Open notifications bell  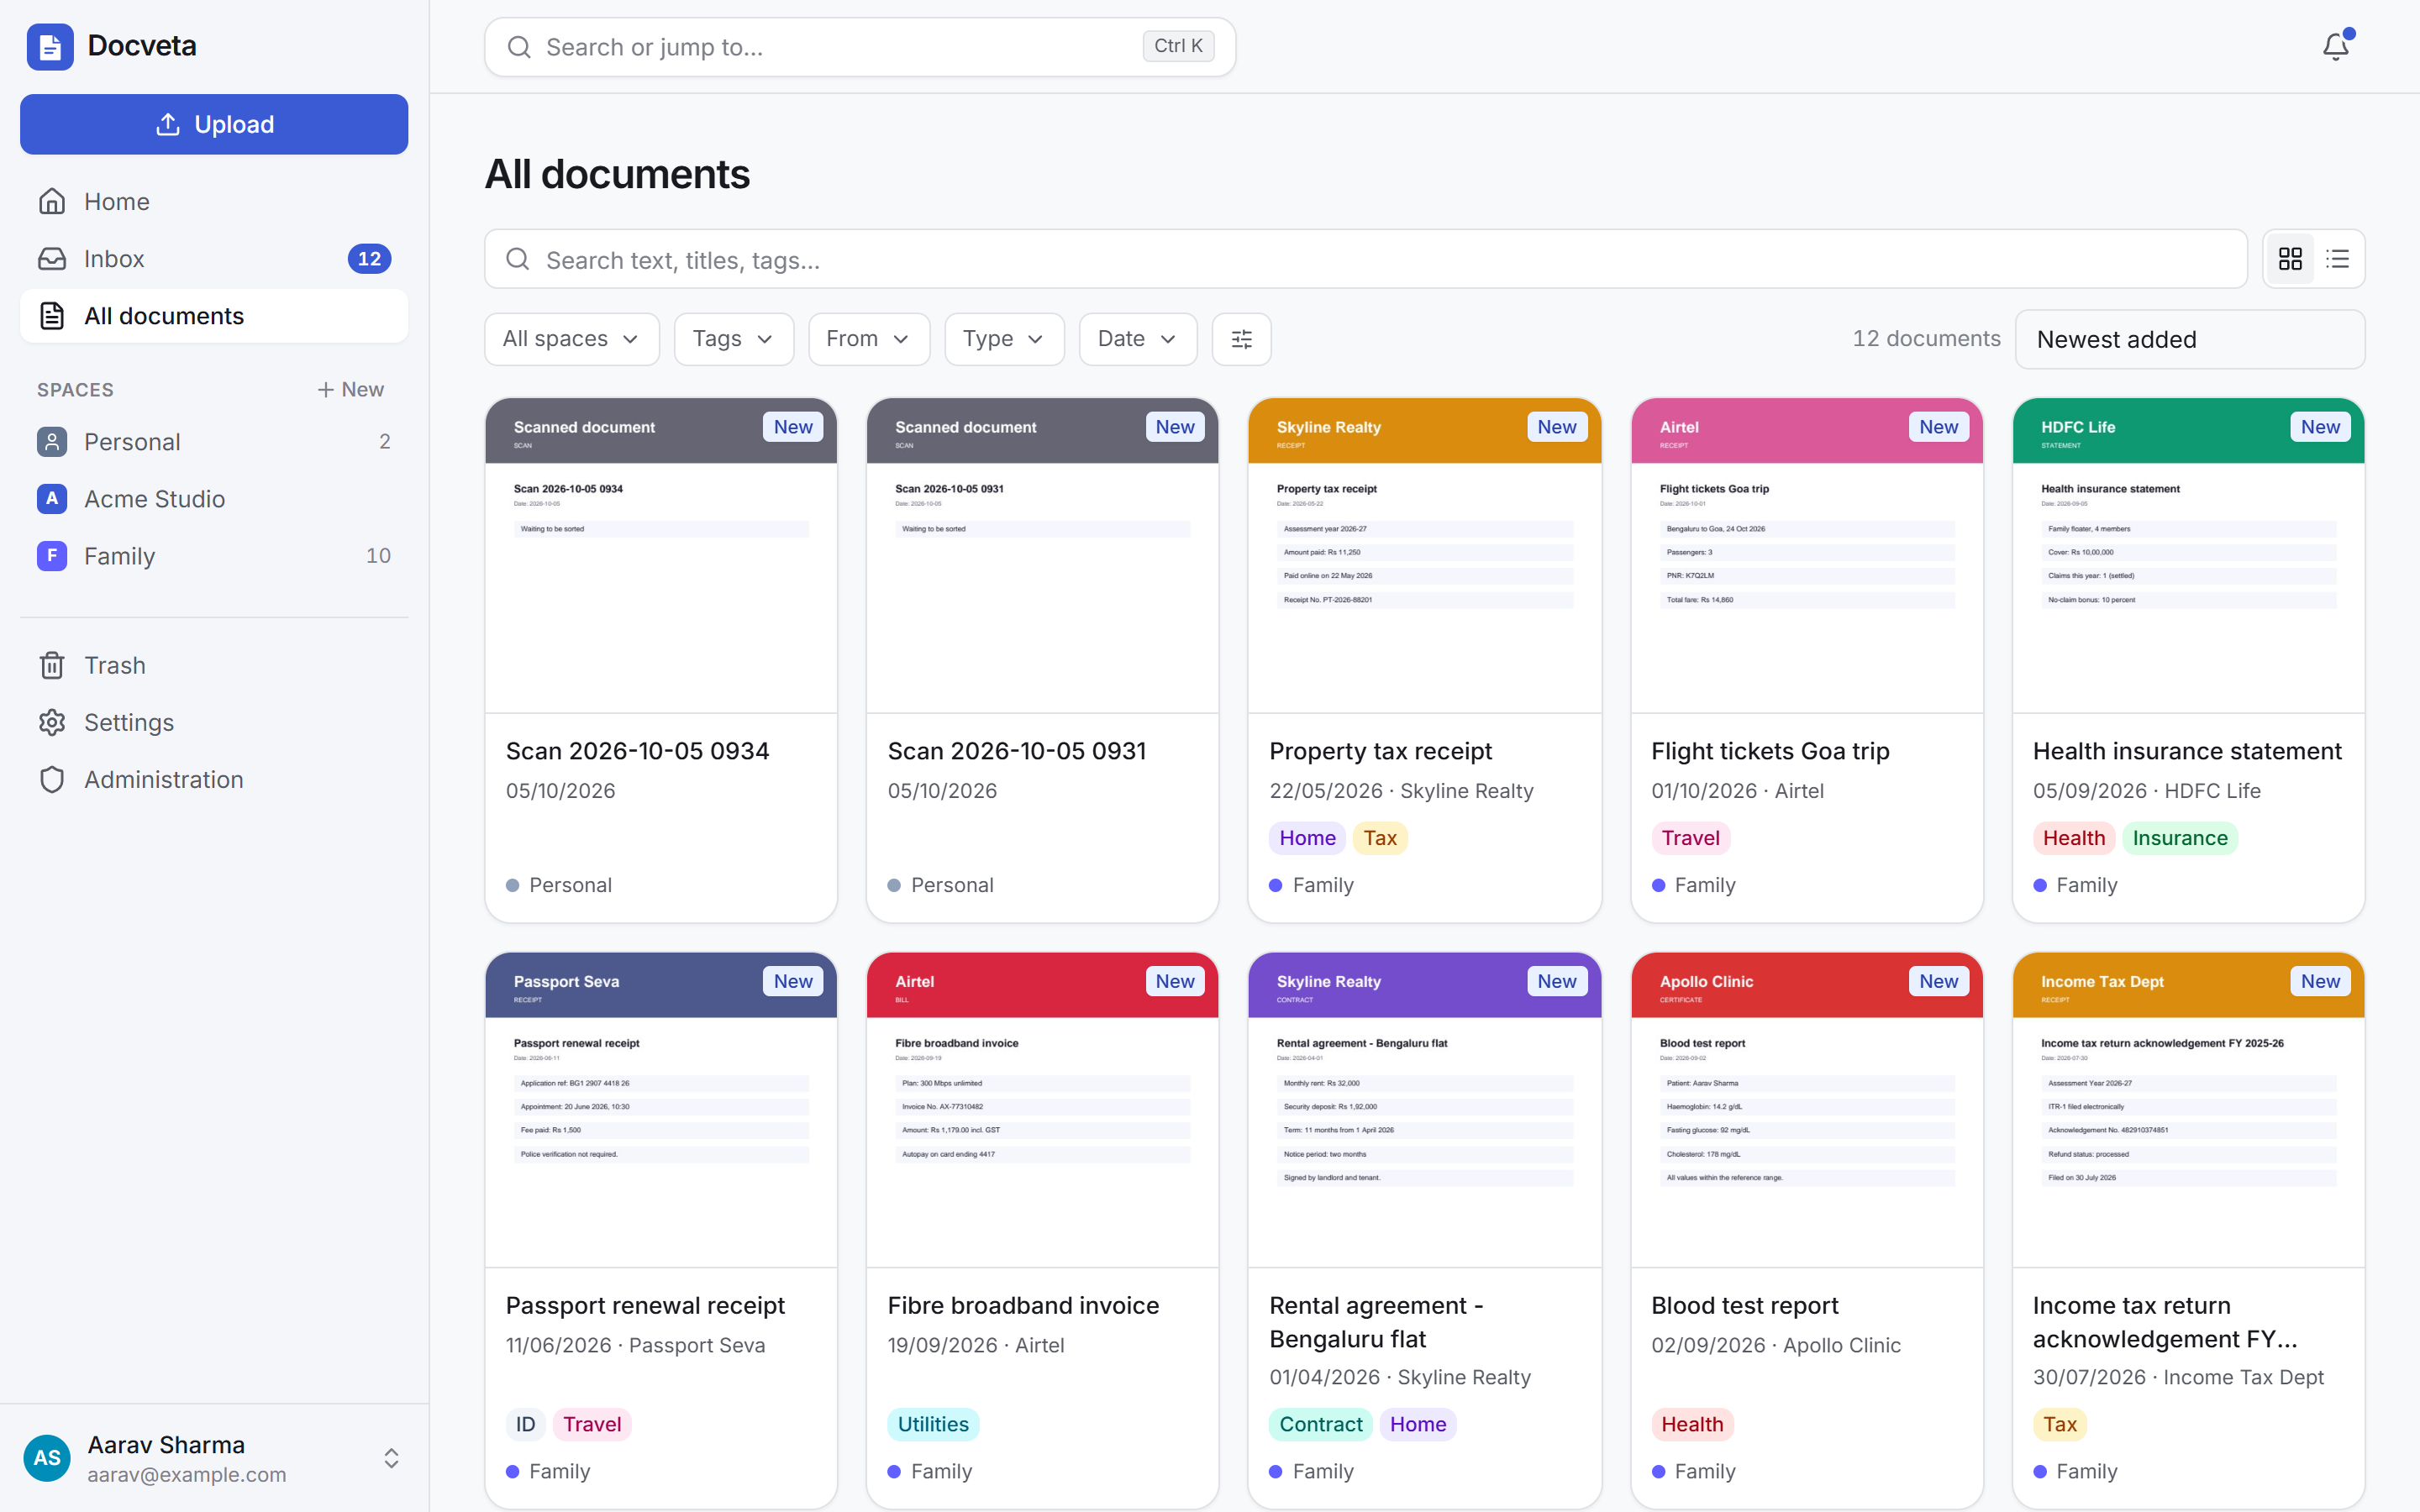(2335, 46)
